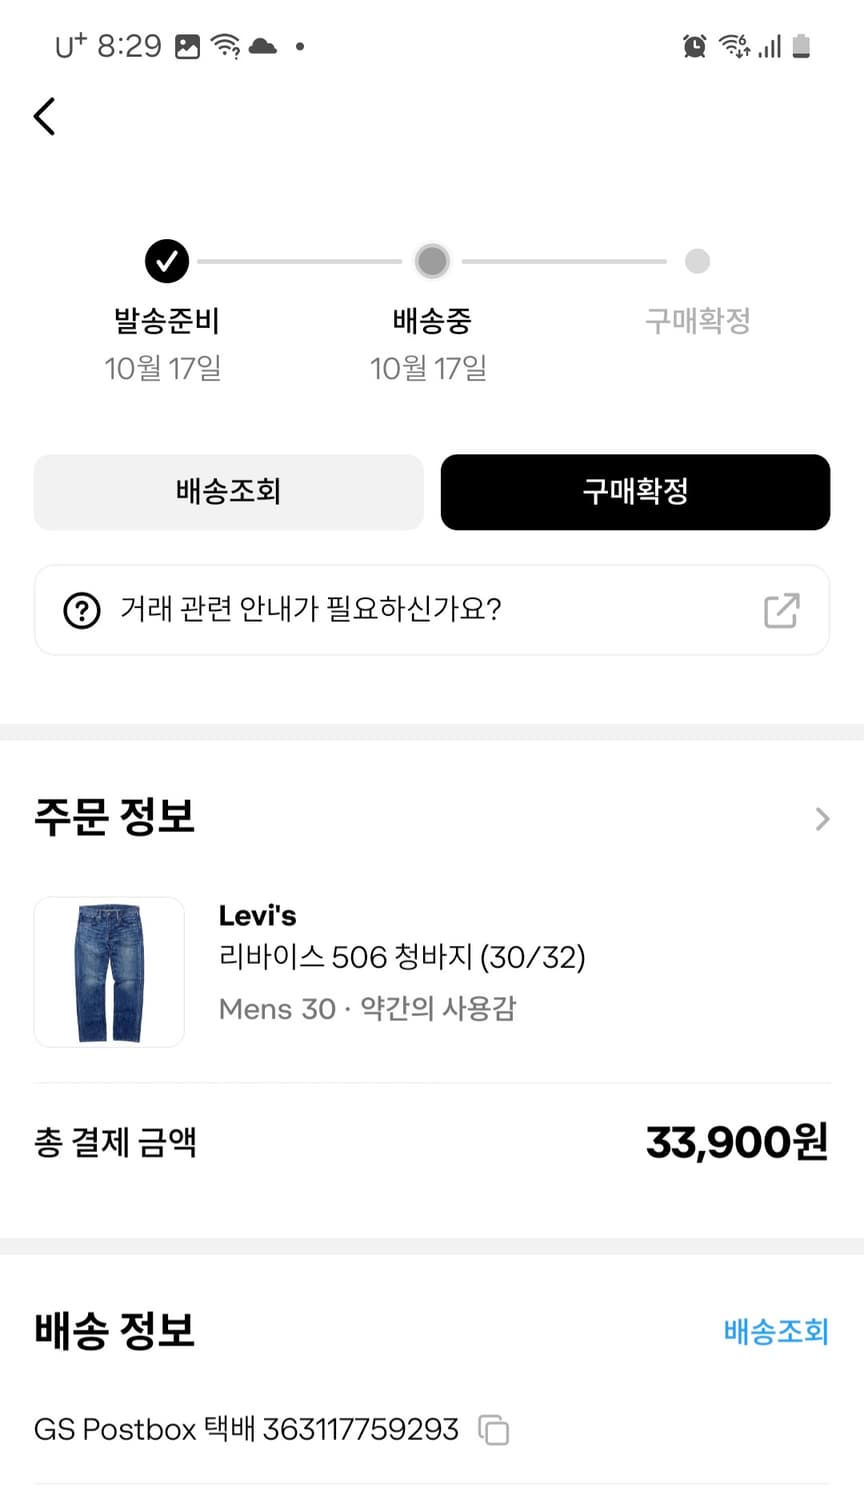Tap the 리바이스 506 청바지 product title
864x1500 pixels.
pyautogui.click(x=402, y=957)
